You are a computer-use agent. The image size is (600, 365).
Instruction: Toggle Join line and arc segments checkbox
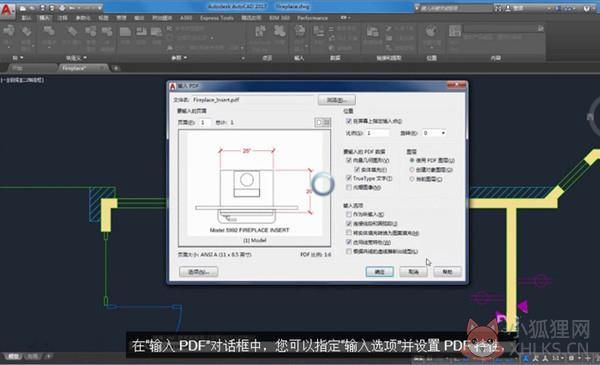[x=349, y=223]
